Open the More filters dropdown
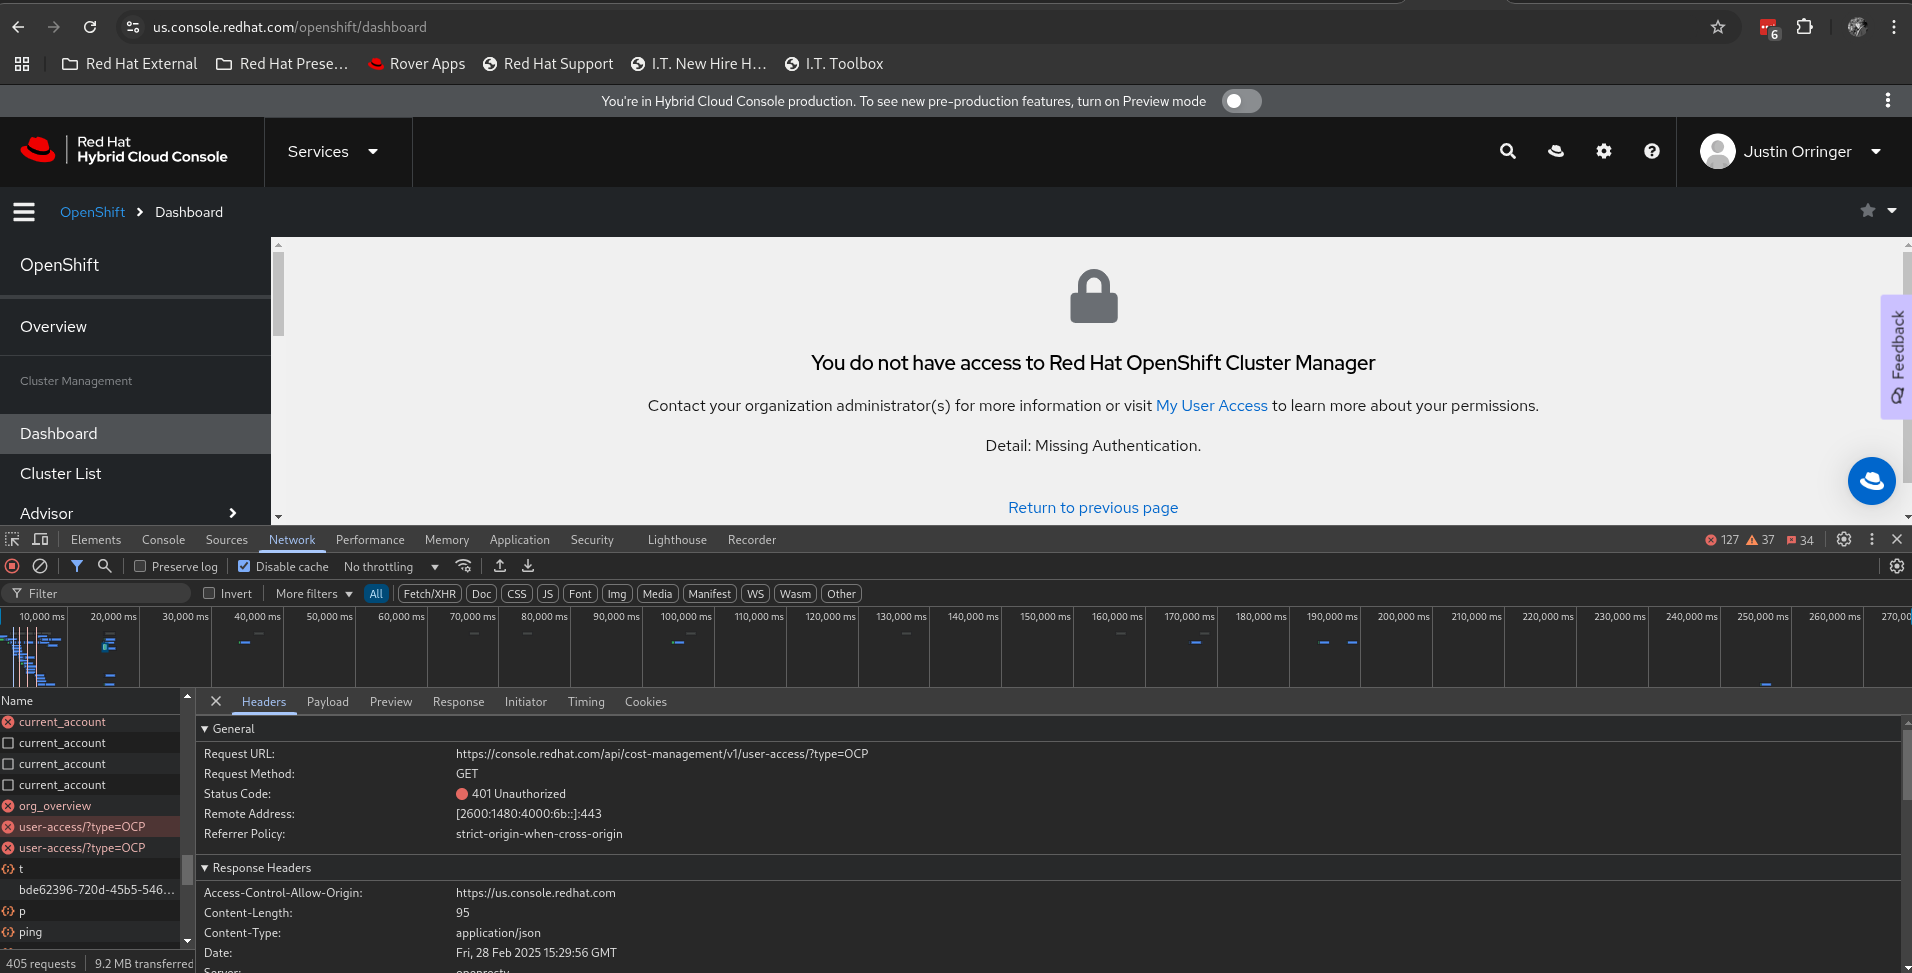This screenshot has width=1912, height=973. 314,594
